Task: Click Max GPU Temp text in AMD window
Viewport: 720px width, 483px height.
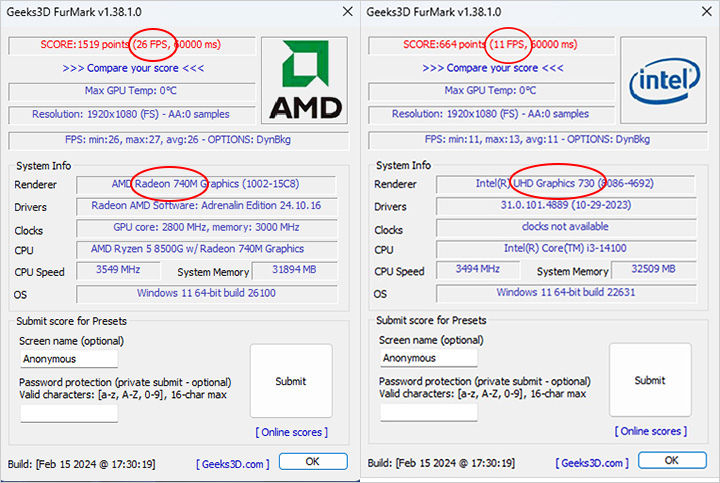Action: pyautogui.click(x=131, y=91)
